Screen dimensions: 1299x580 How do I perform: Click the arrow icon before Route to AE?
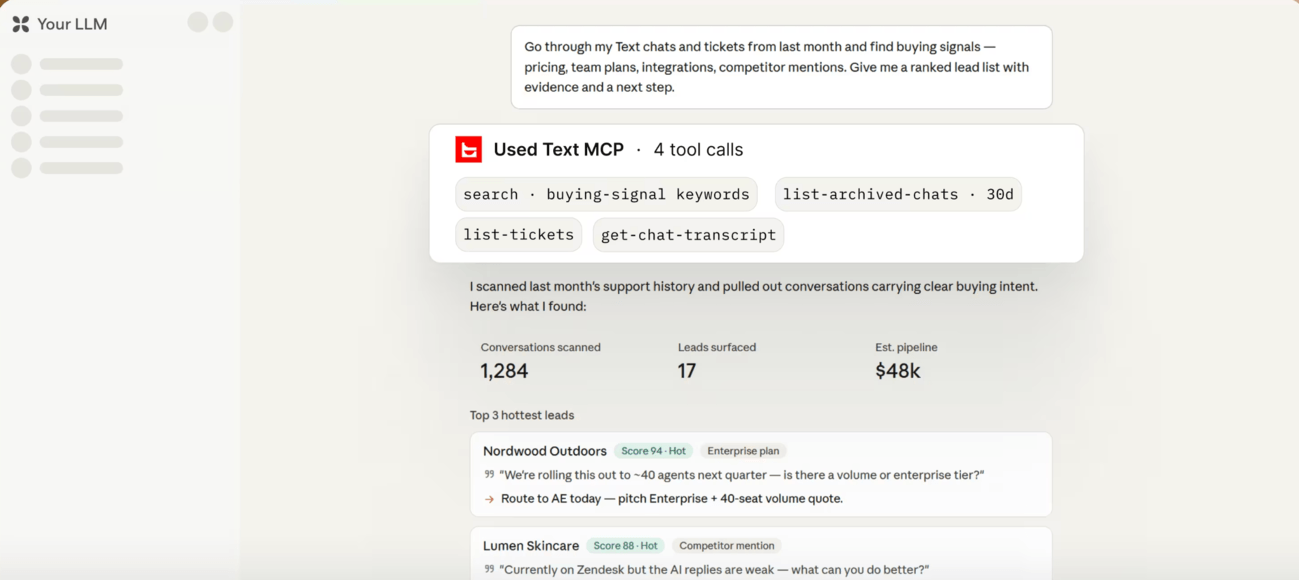489,499
